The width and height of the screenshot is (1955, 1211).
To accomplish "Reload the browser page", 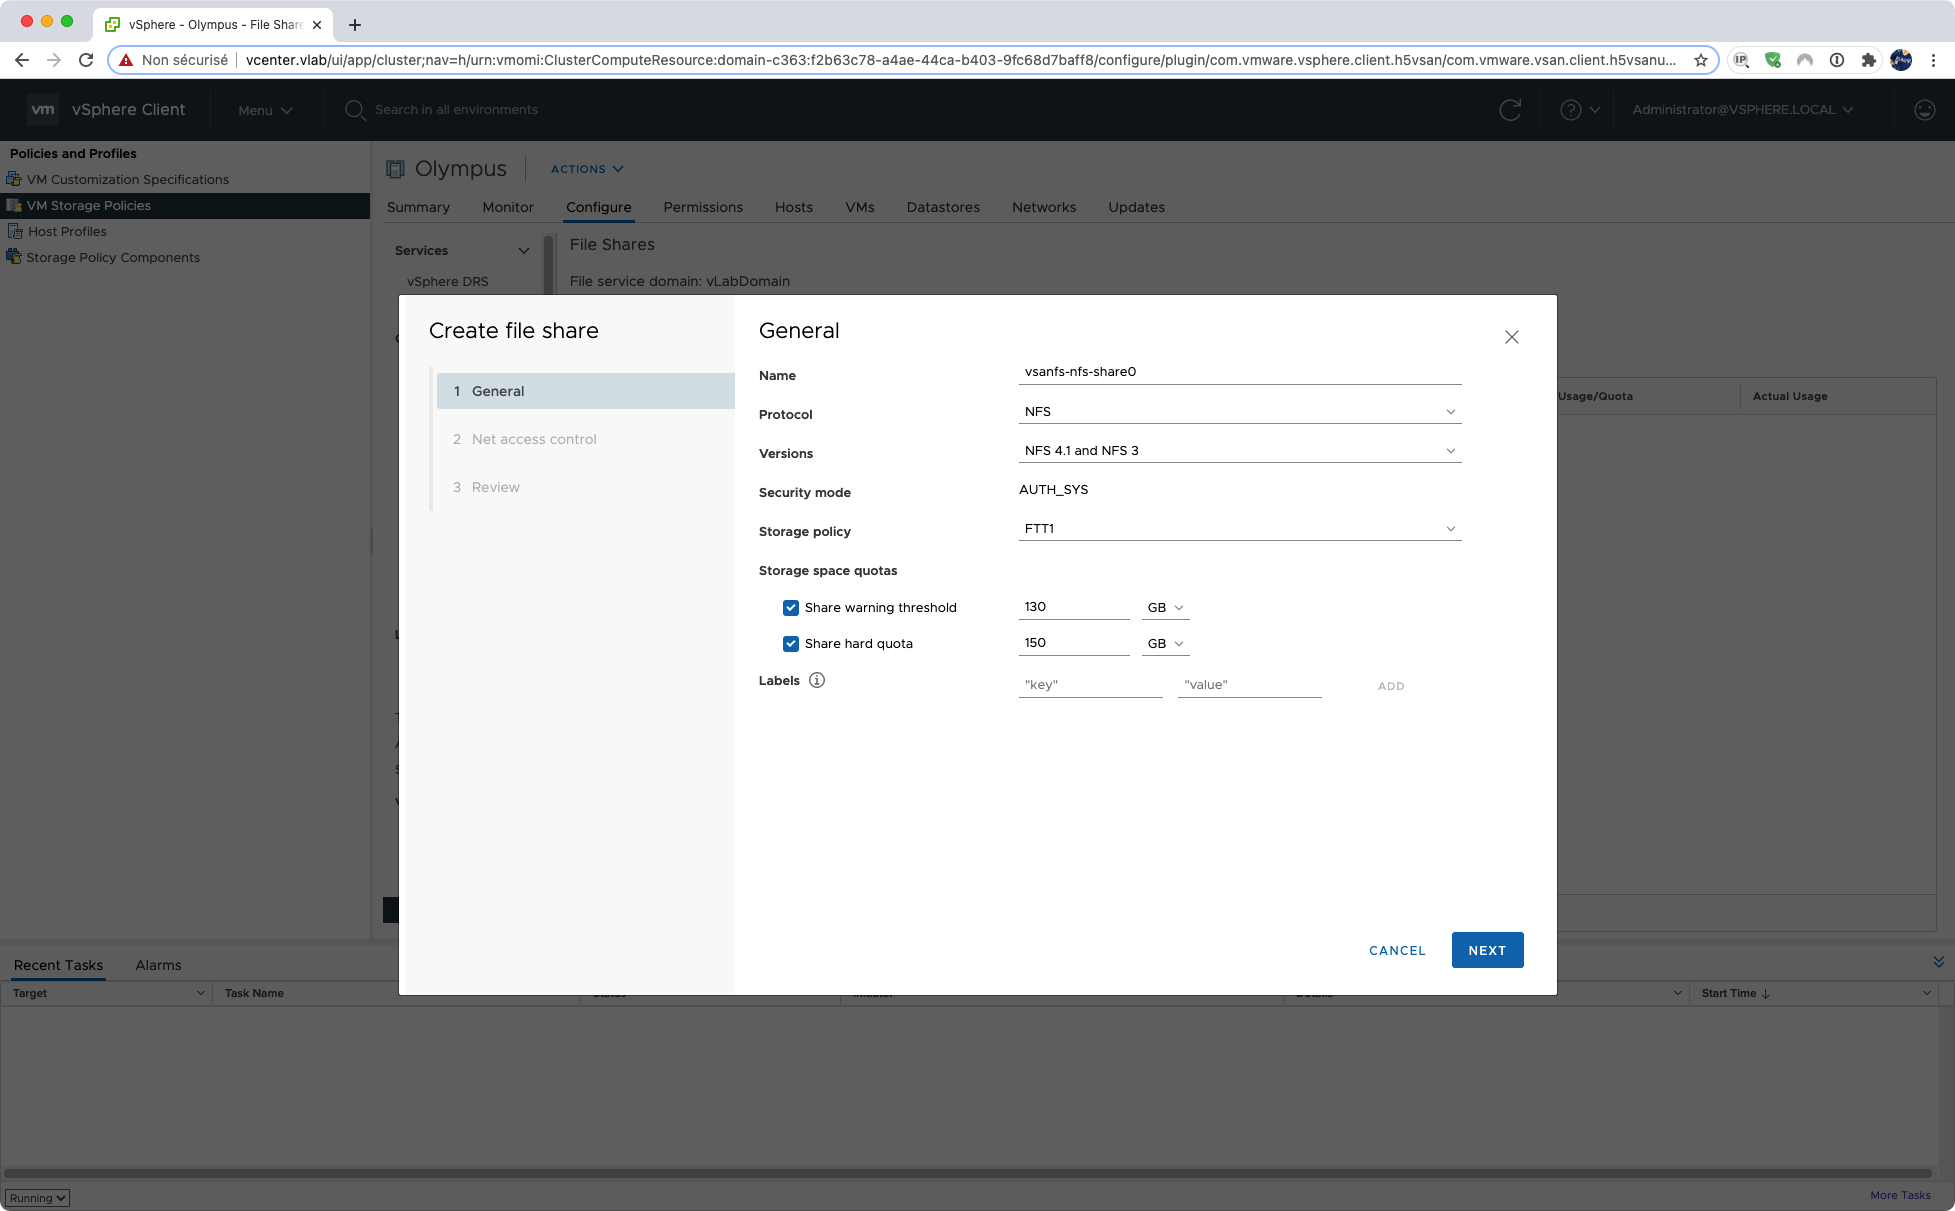I will tap(86, 60).
